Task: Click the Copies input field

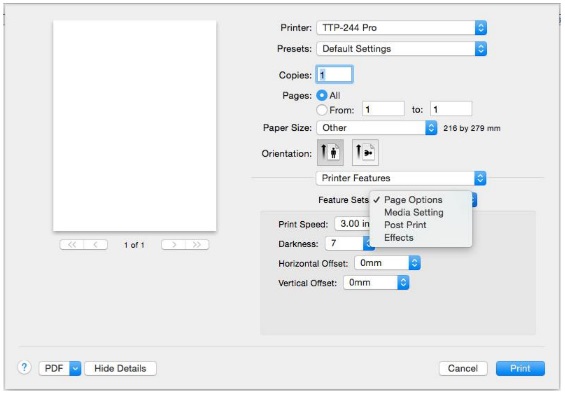Action: 334,75
